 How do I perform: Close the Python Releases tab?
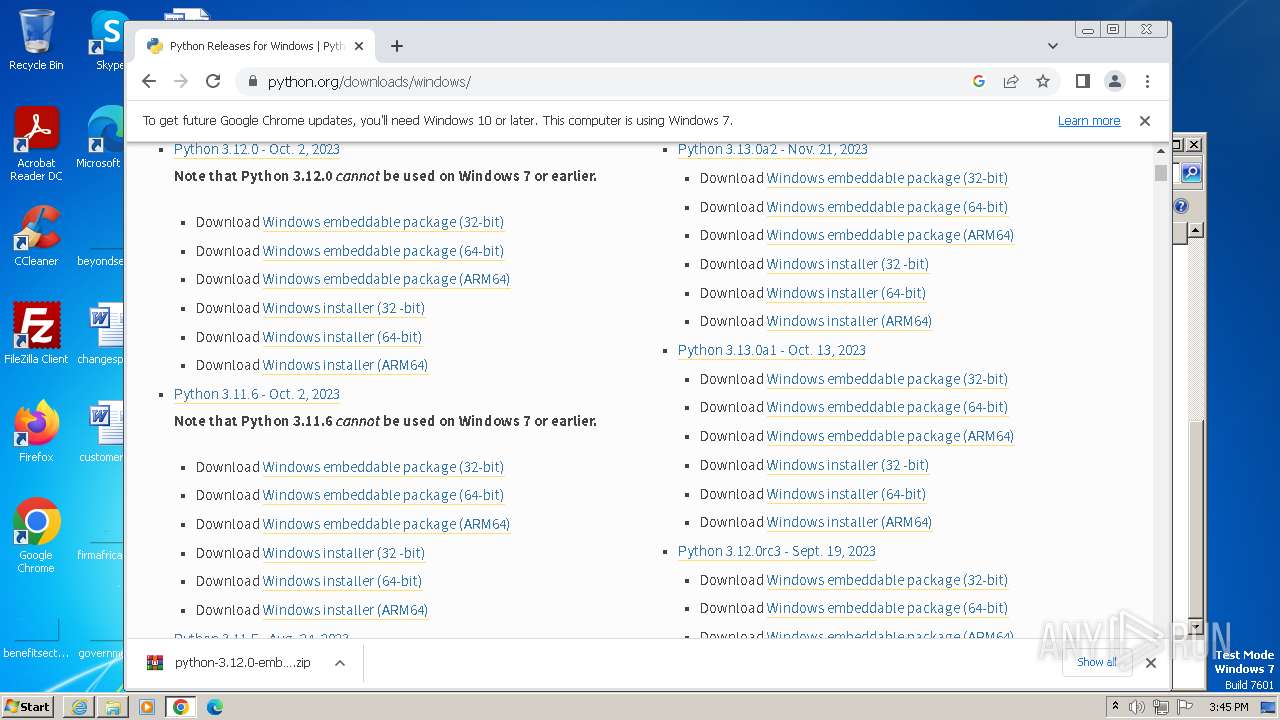pos(359,46)
